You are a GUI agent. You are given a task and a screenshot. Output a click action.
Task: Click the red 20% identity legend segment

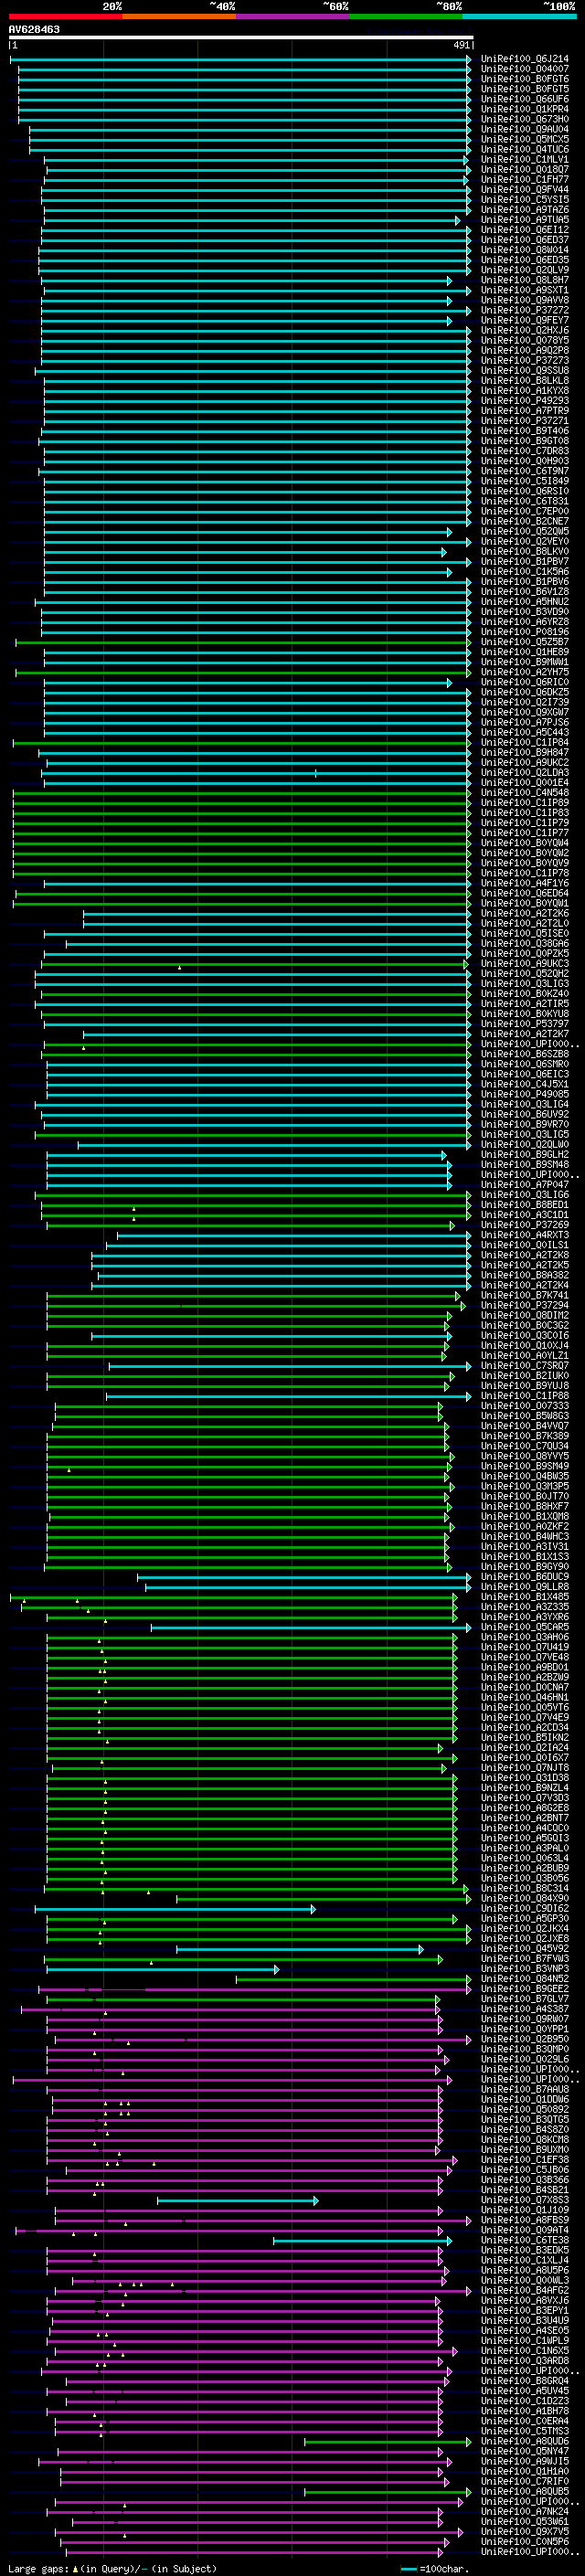(x=65, y=16)
